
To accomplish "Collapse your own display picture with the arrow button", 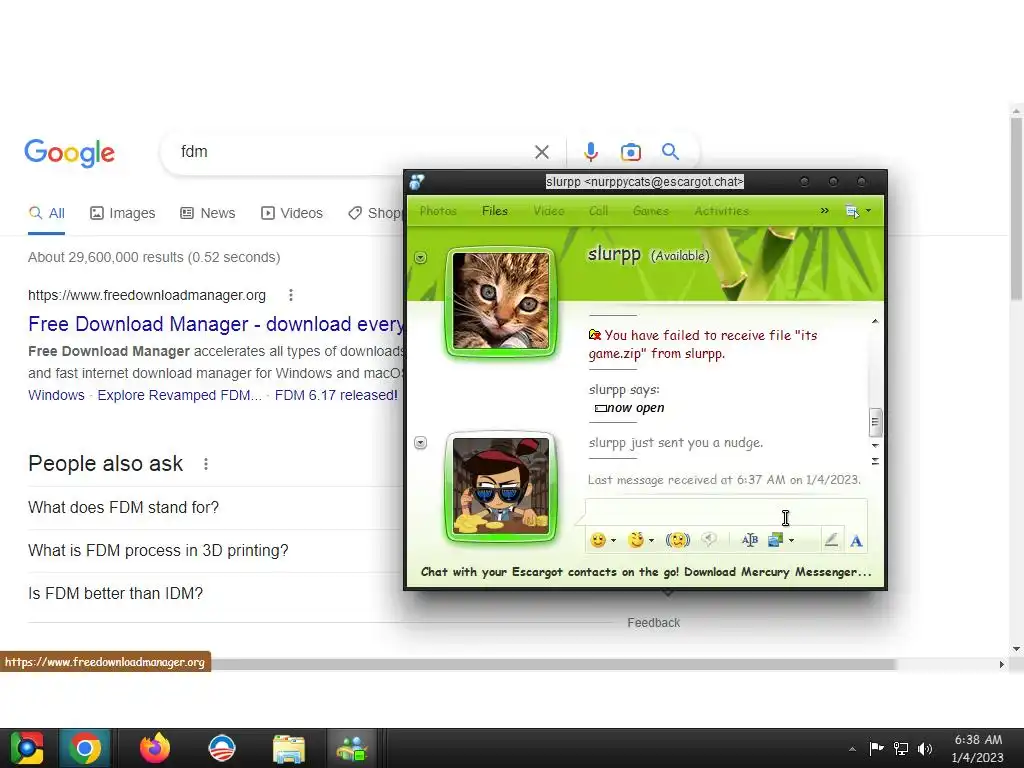I will [x=421, y=443].
